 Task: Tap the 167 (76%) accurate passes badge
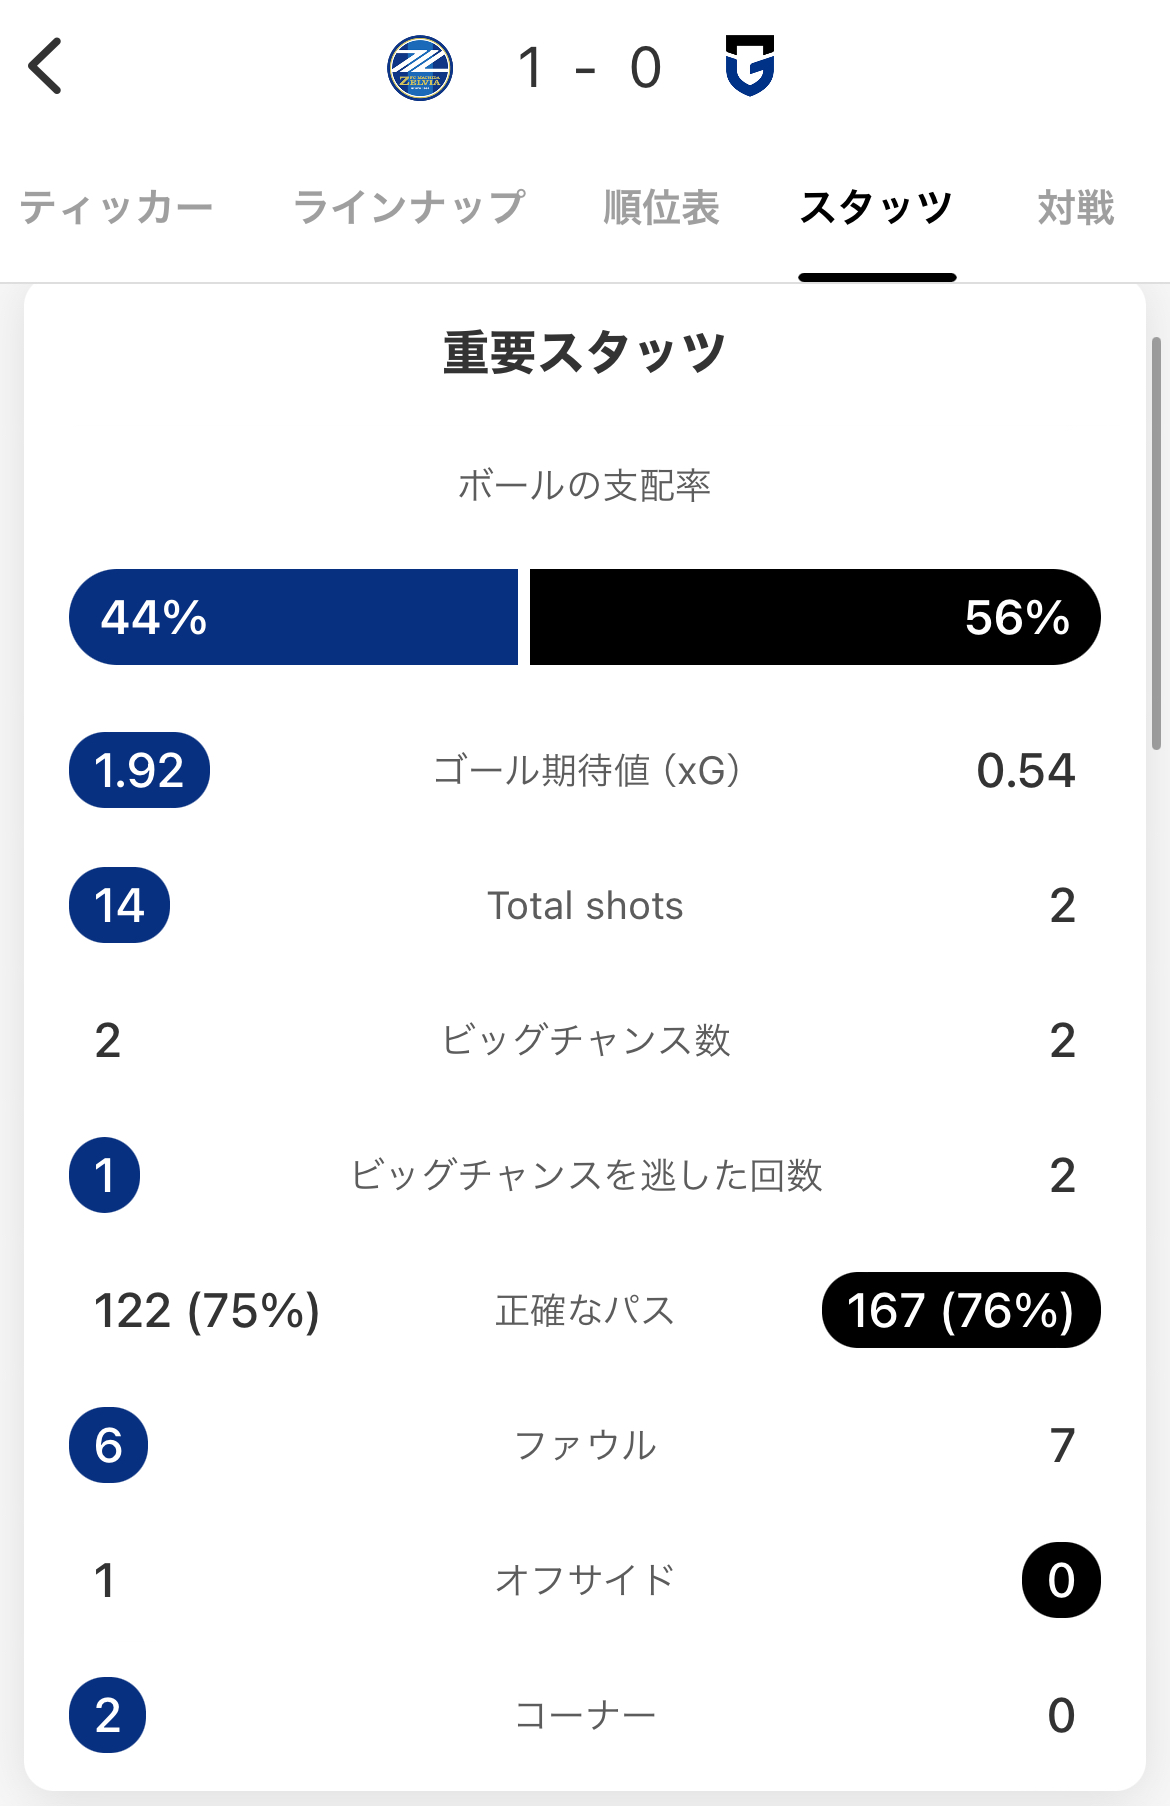[960, 1310]
